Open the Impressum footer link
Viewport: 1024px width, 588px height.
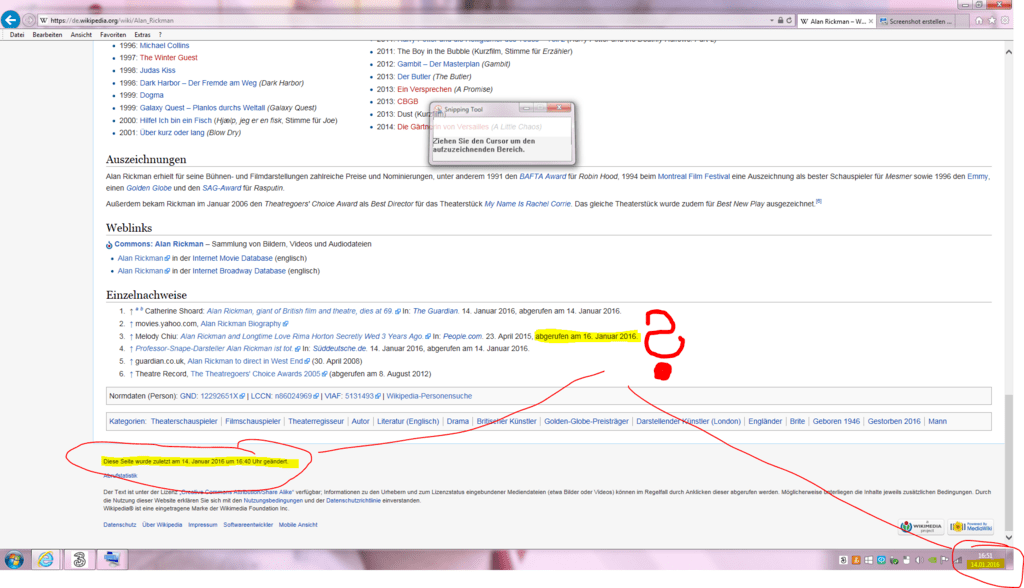pos(202,525)
